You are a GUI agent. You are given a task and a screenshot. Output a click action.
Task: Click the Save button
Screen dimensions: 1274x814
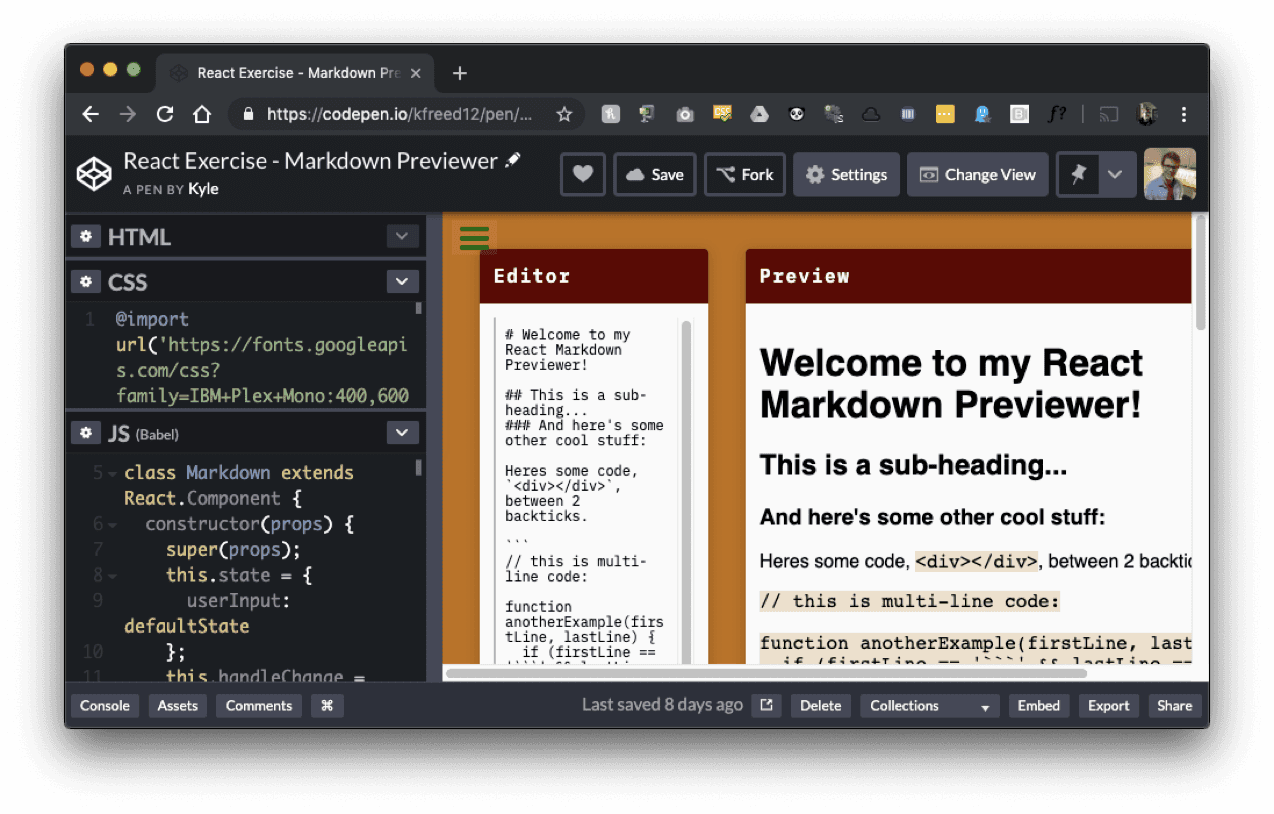pos(654,174)
